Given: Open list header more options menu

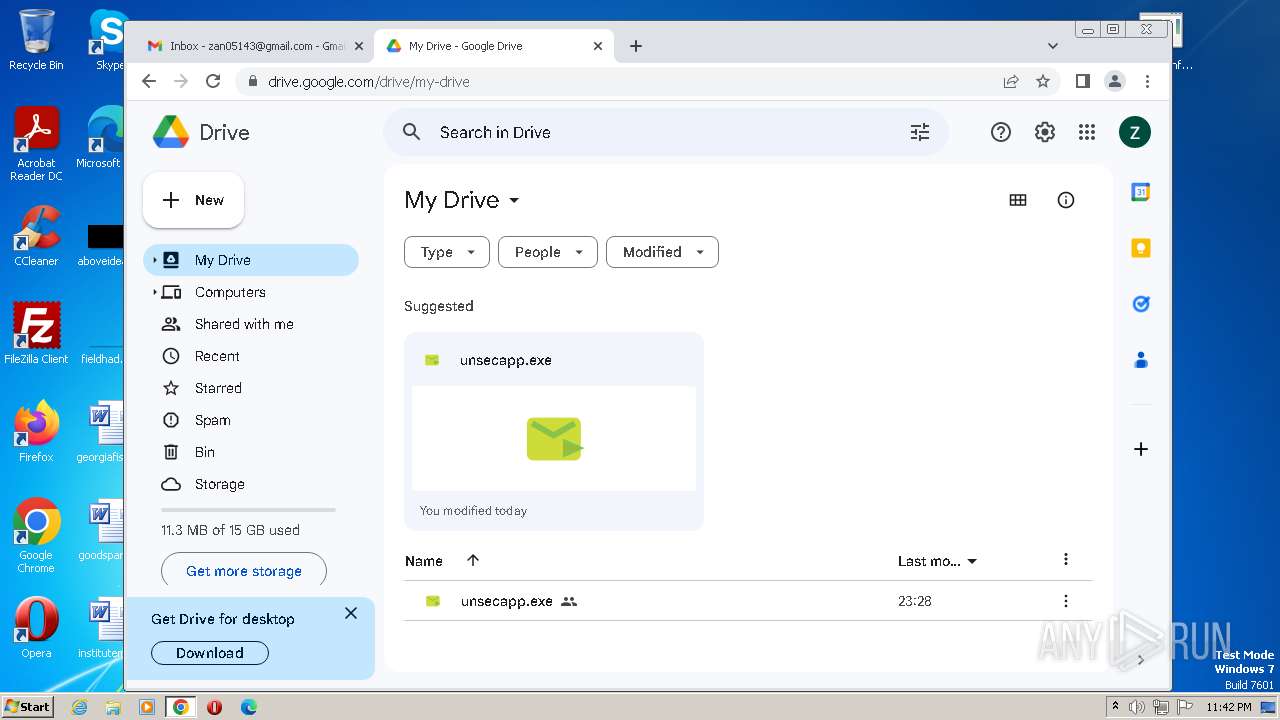Looking at the screenshot, I should pos(1066,559).
